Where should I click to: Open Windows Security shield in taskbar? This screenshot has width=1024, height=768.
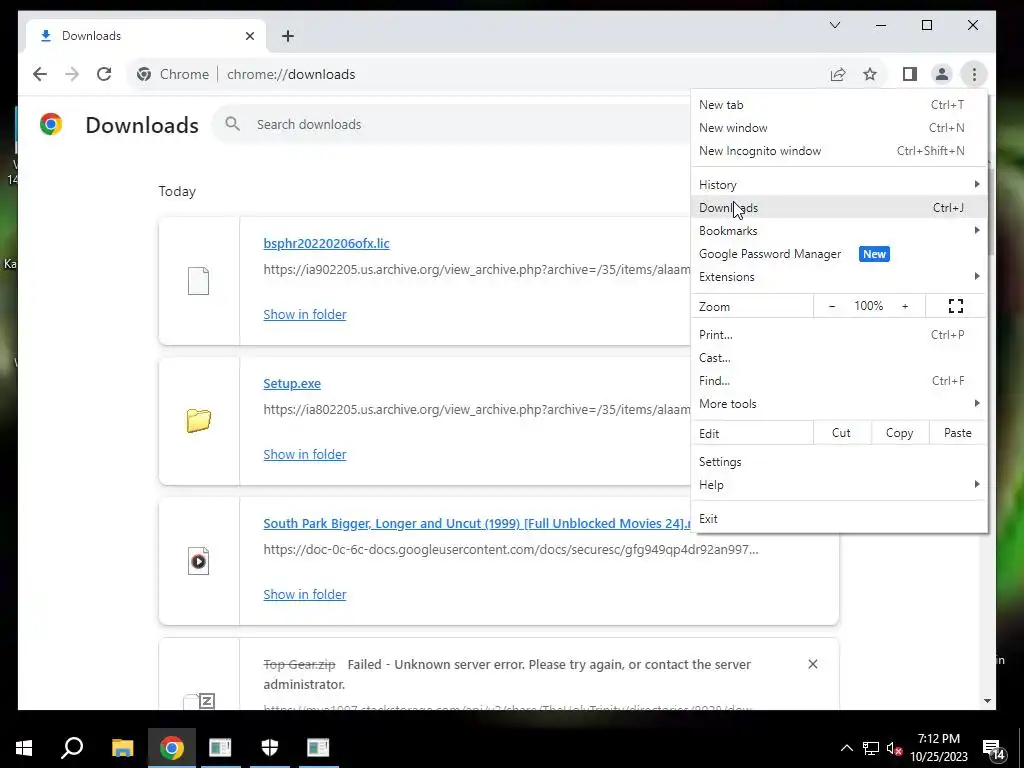pos(270,748)
